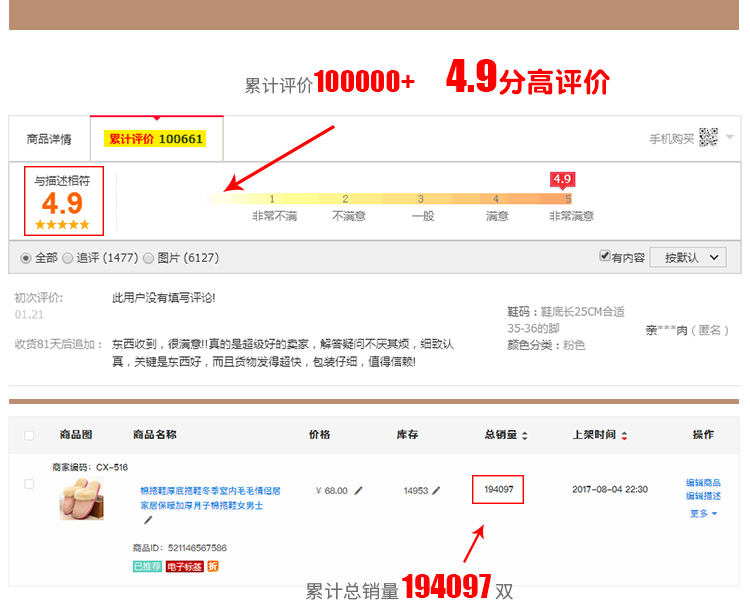Click the sort arrows next to 总销量

525,436
